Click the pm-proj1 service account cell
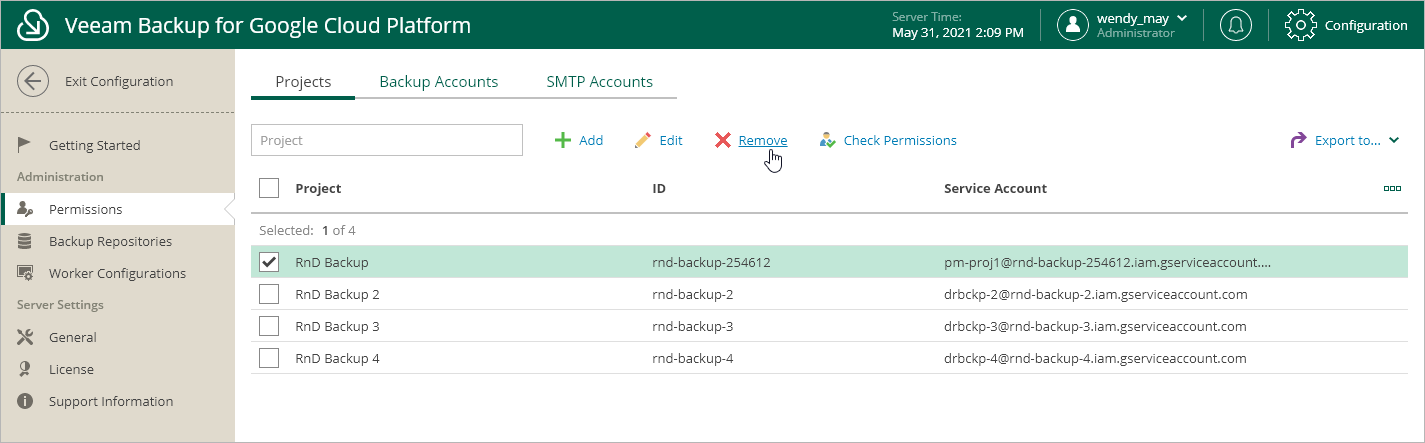 pos(1107,262)
